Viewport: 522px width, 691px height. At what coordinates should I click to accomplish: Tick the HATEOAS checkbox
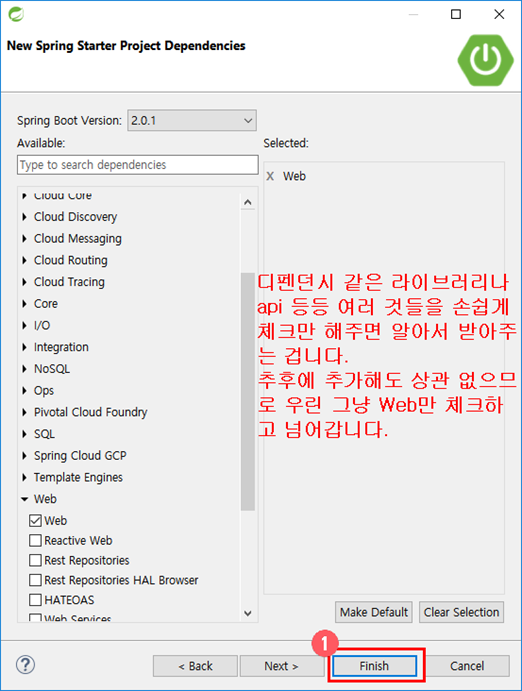click(35, 600)
